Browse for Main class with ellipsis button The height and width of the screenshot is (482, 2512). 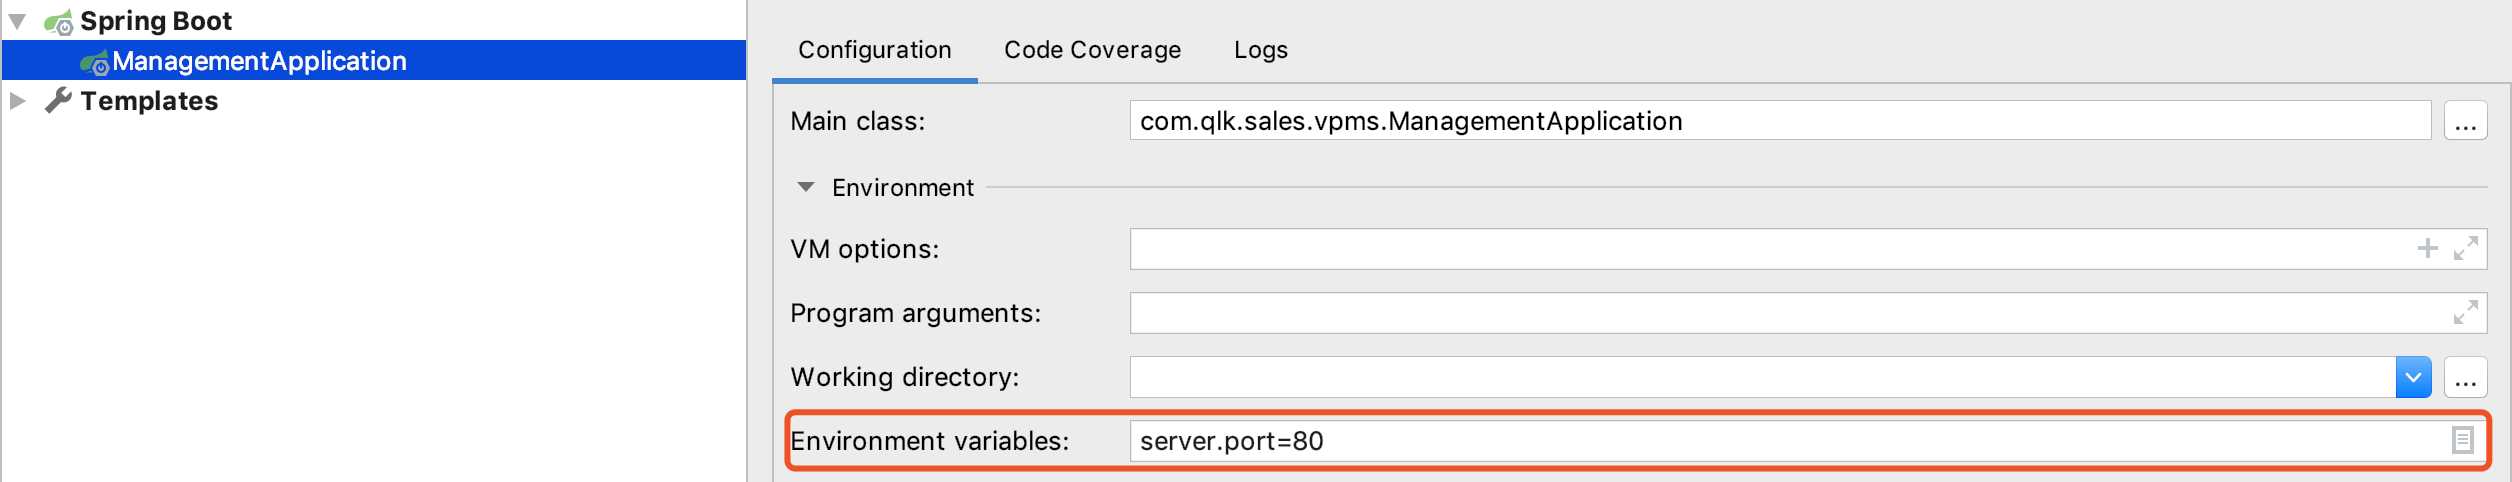coord(2465,121)
